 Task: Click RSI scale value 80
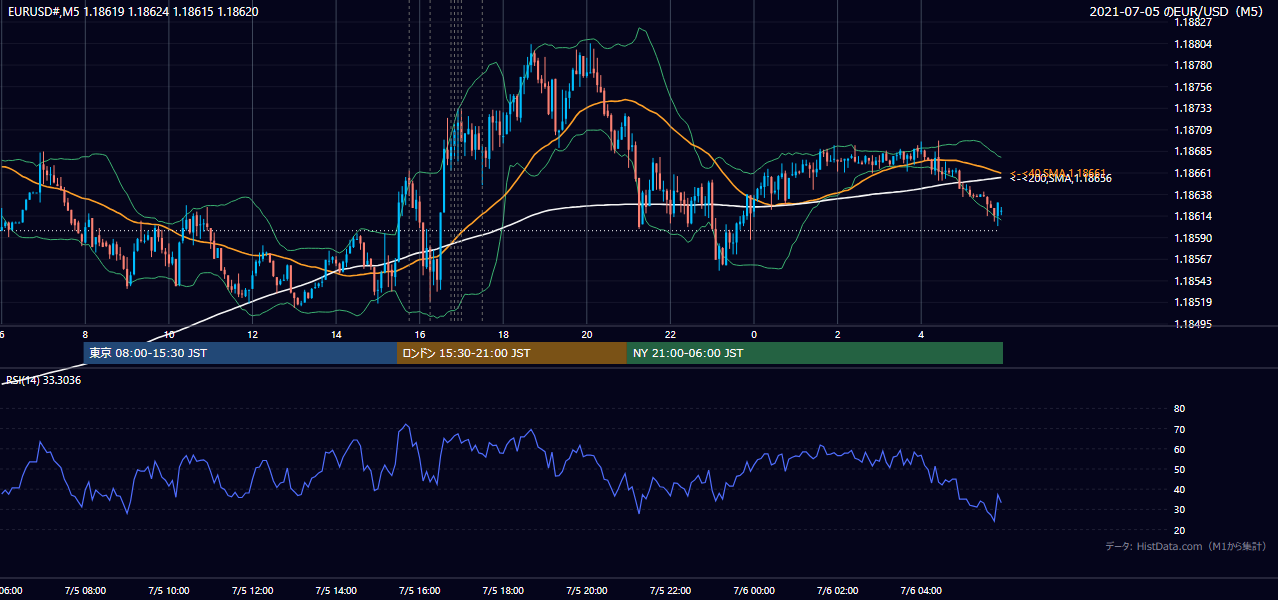[1179, 409]
